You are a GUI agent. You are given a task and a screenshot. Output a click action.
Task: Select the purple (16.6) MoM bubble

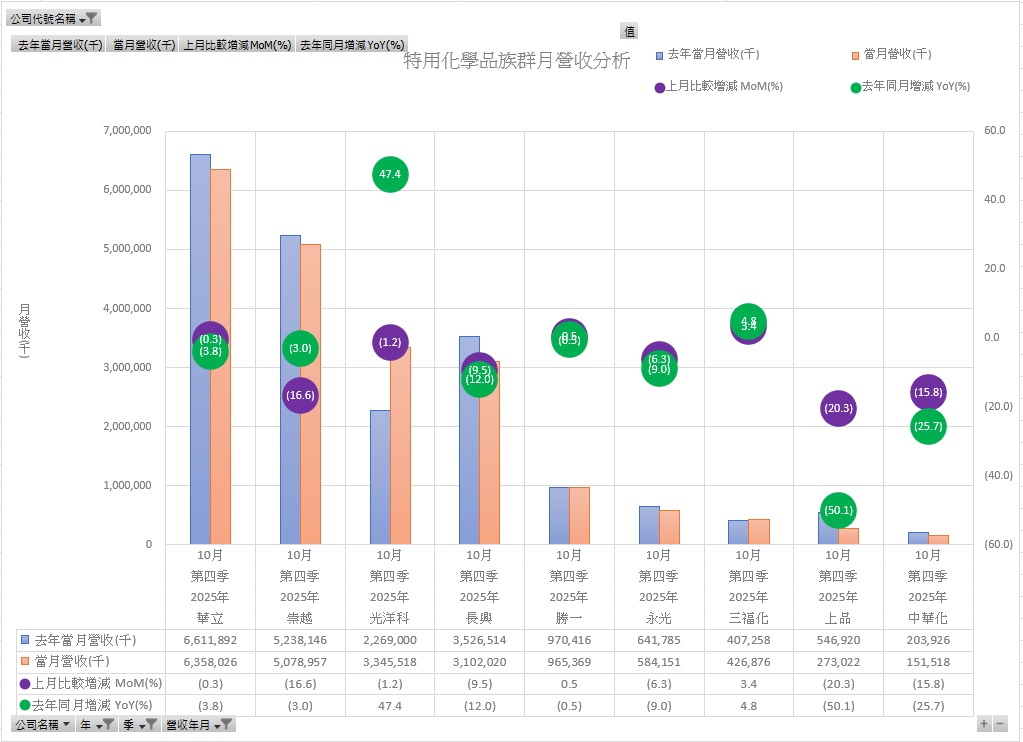(x=301, y=395)
